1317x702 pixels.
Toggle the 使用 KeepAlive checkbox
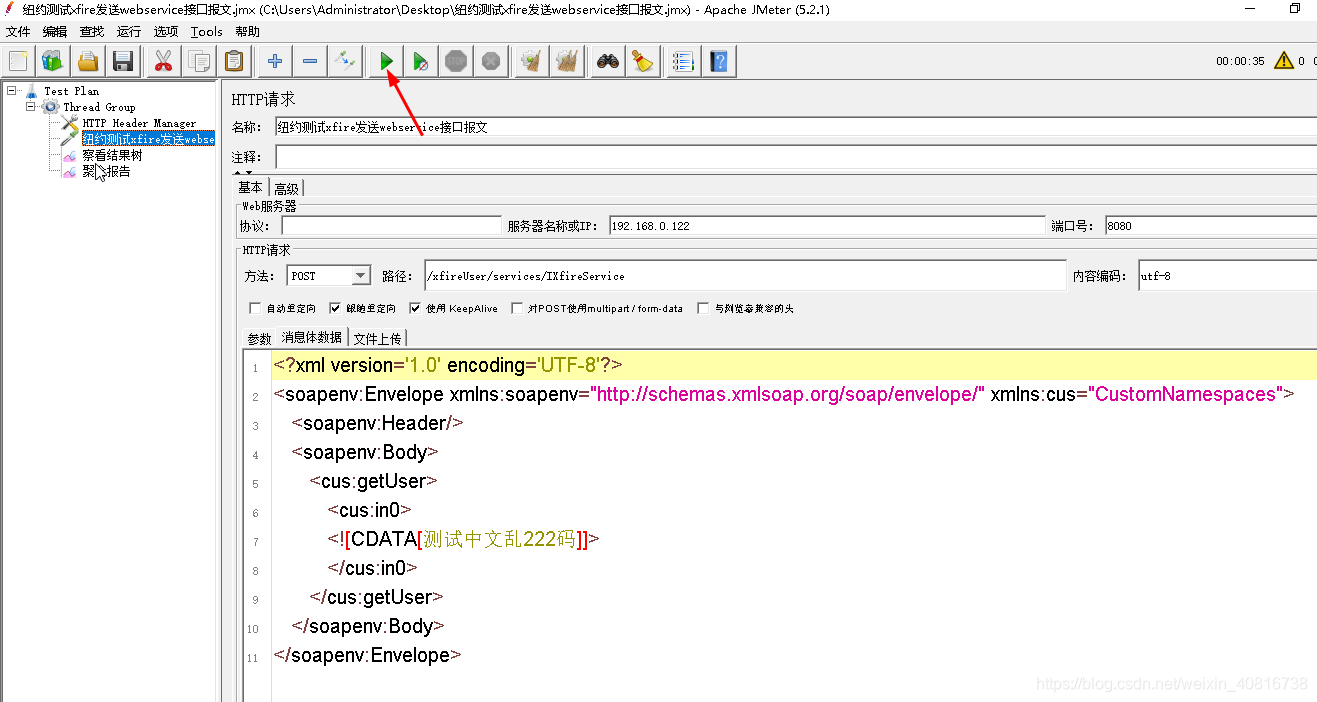(x=416, y=309)
